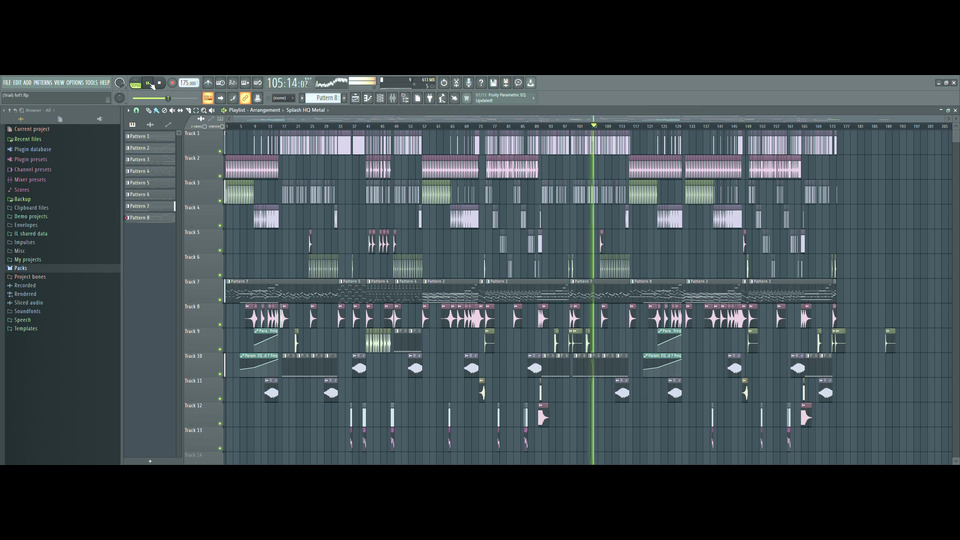Open the Channel rack view icon
This screenshot has width=960, height=540.
tap(380, 98)
